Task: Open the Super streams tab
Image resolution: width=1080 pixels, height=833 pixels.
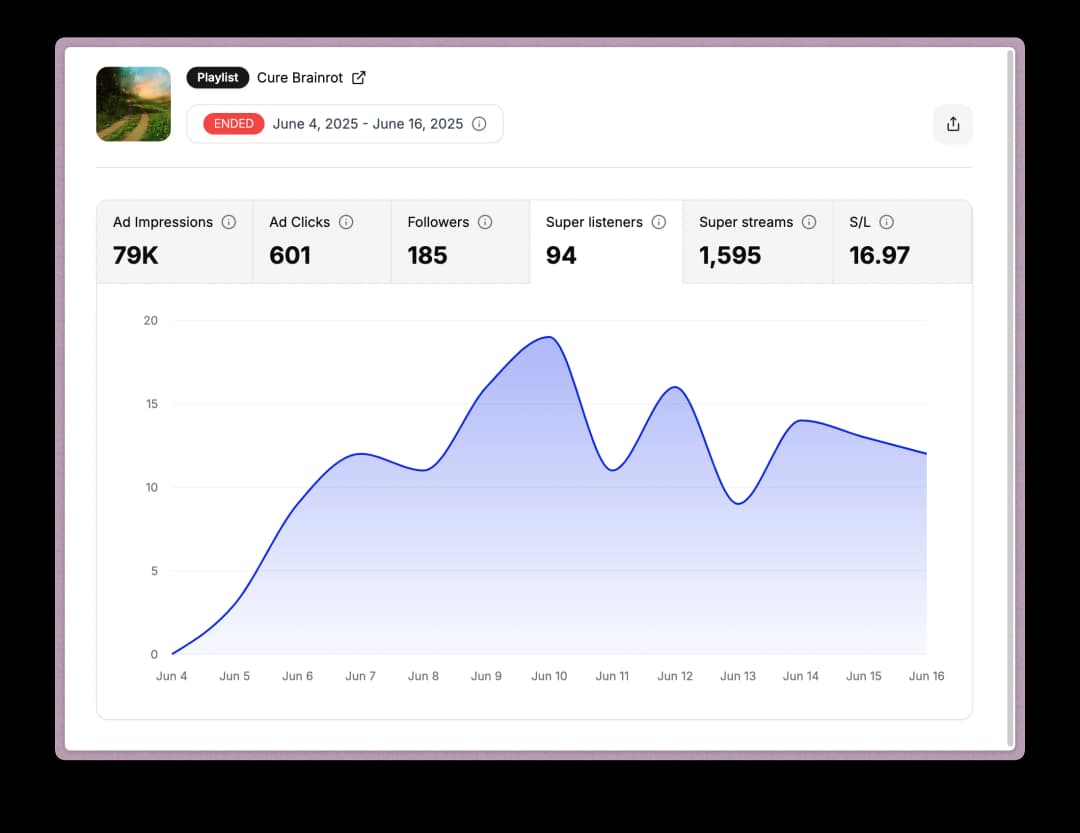Action: point(757,242)
